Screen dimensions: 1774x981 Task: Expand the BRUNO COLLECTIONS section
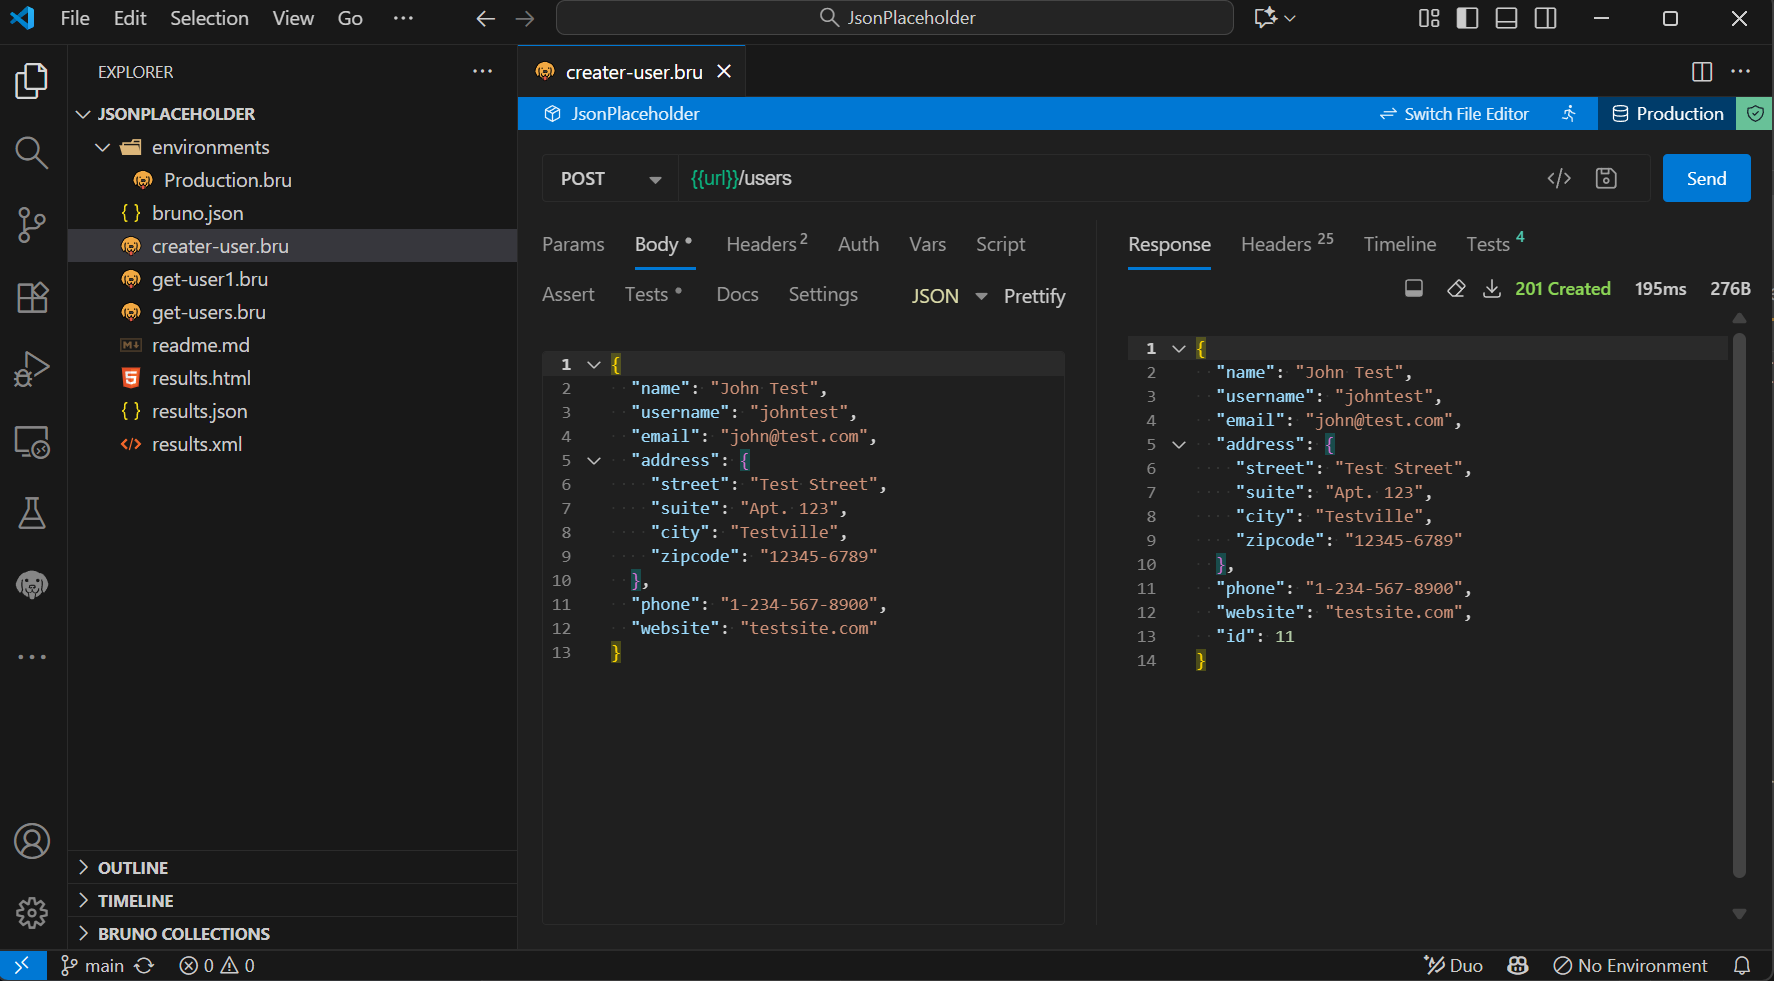183,933
